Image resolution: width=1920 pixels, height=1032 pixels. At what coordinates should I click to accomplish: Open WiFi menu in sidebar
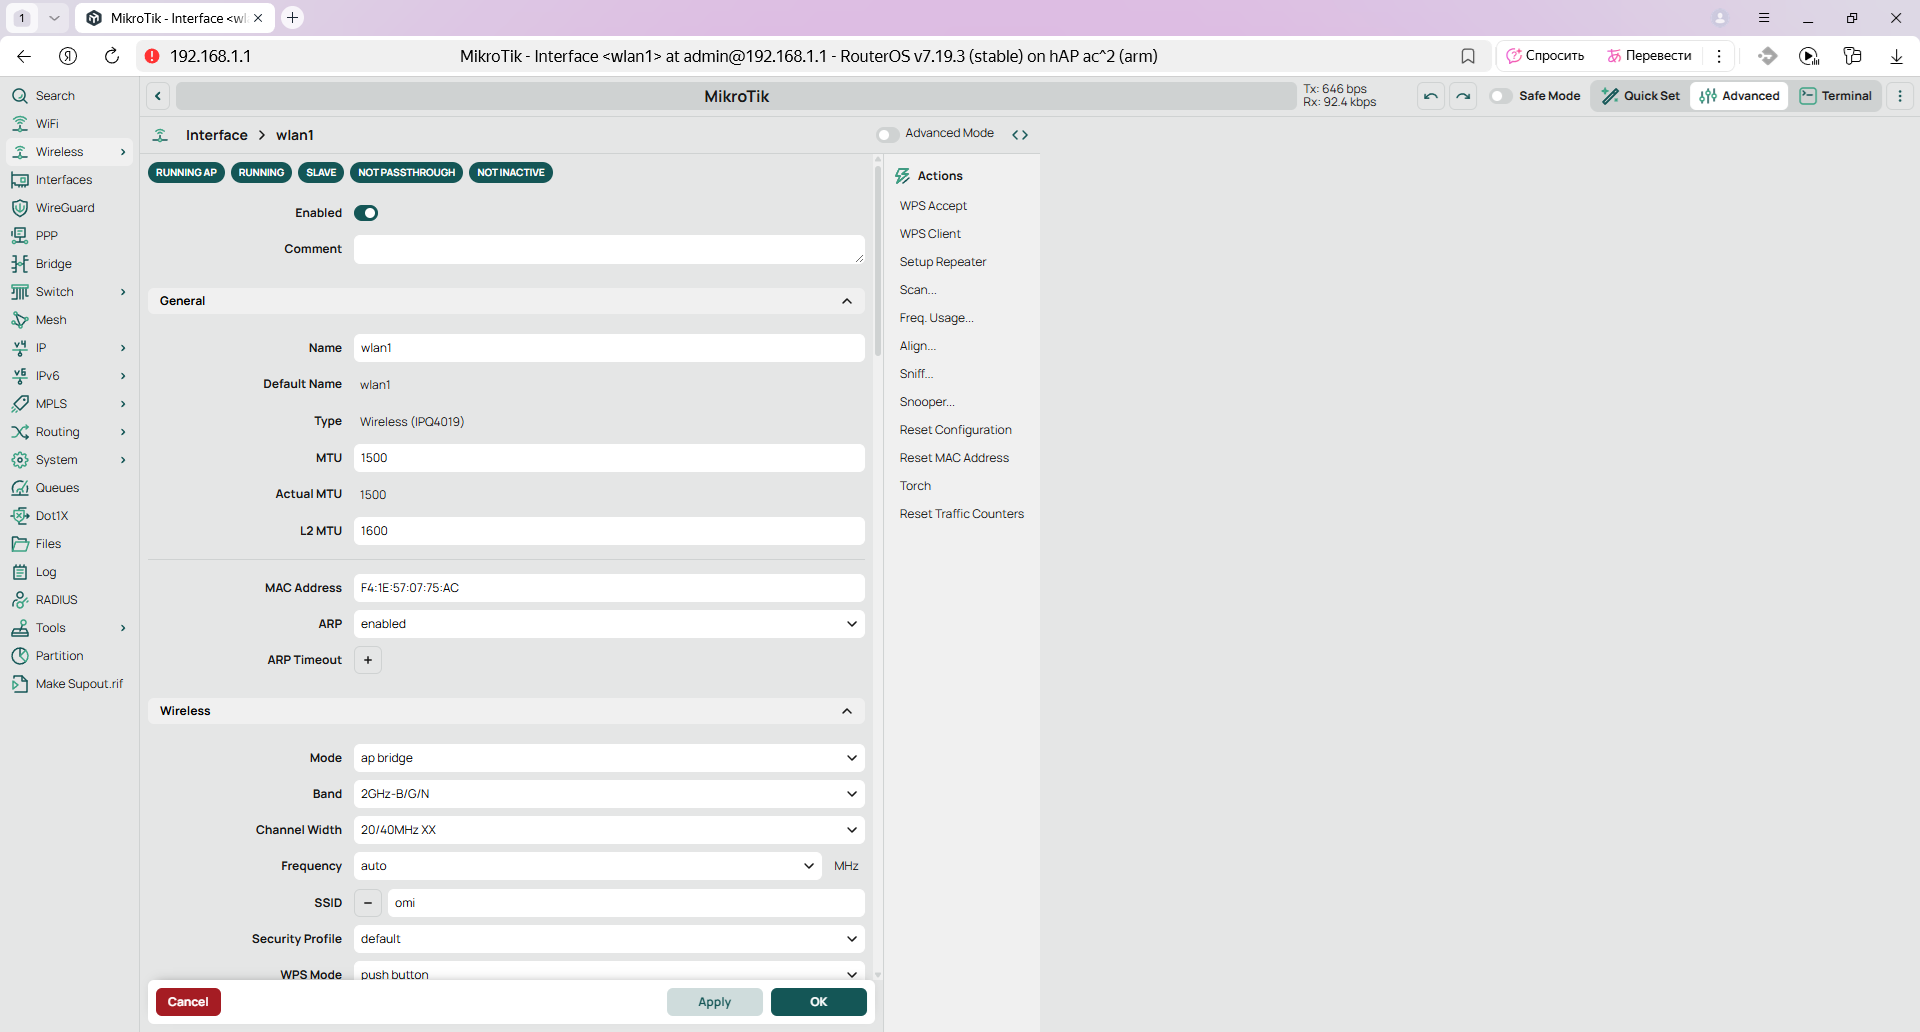69,124
